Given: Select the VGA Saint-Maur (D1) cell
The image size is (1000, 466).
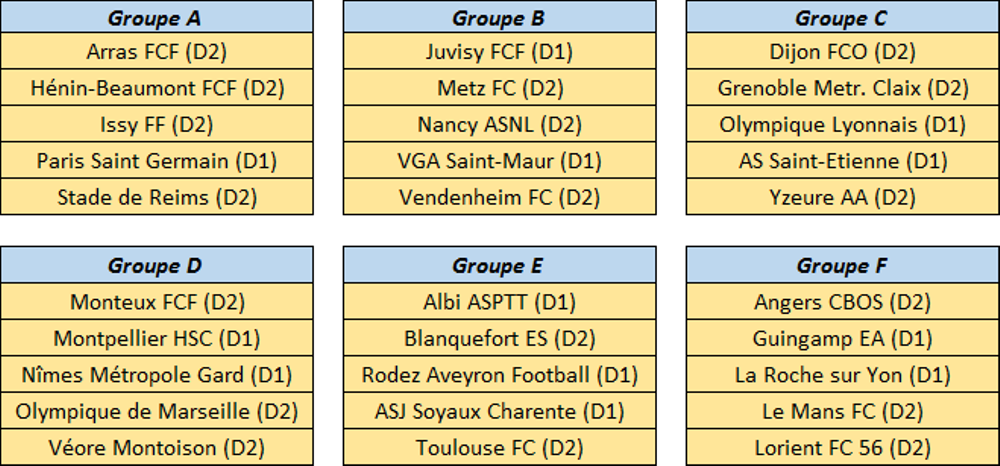Looking at the screenshot, I should click(x=499, y=160).
